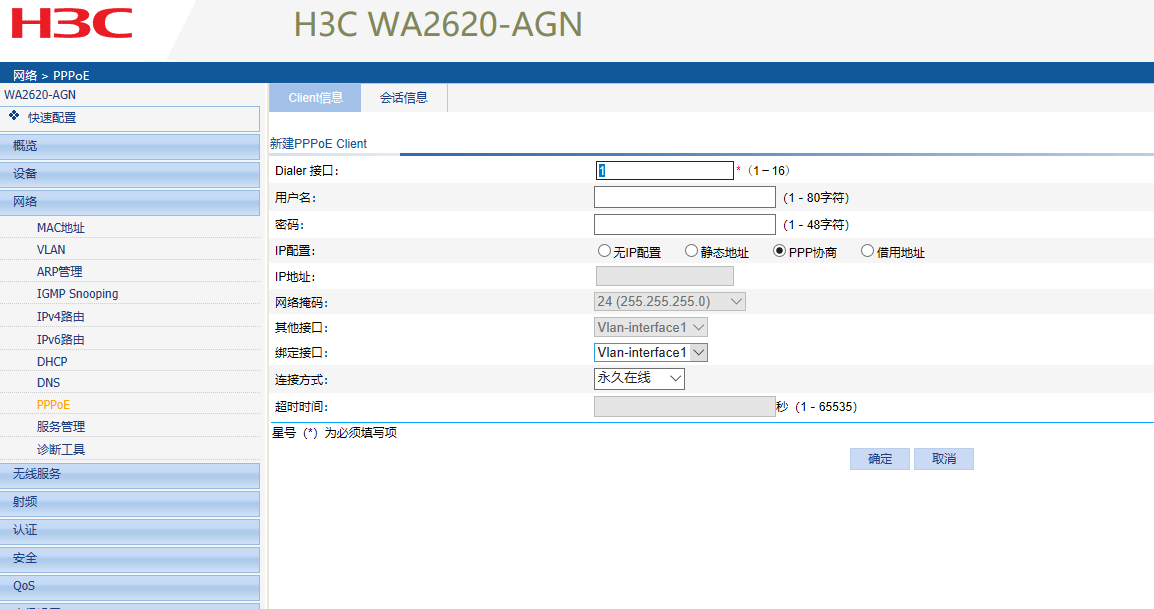Switch to the 会话信息 tab
Image resolution: width=1154 pixels, height=609 pixels.
pos(403,98)
